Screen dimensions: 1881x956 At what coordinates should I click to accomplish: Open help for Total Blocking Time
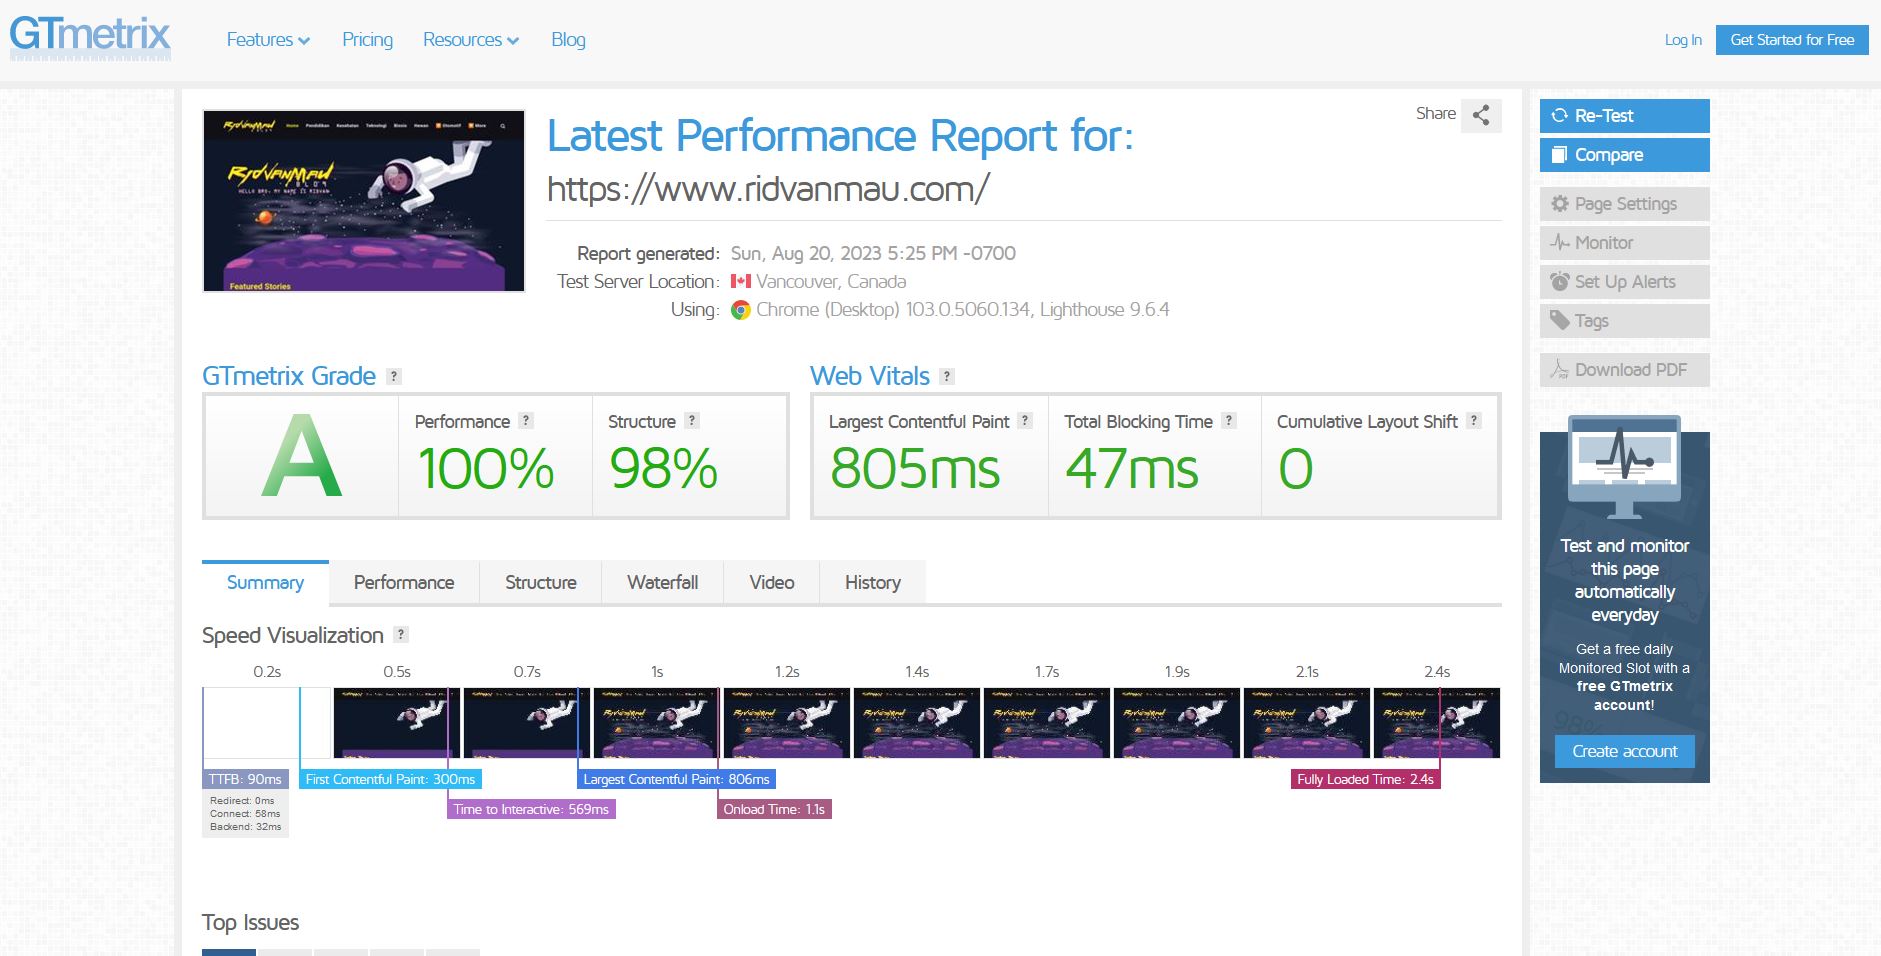1229,421
